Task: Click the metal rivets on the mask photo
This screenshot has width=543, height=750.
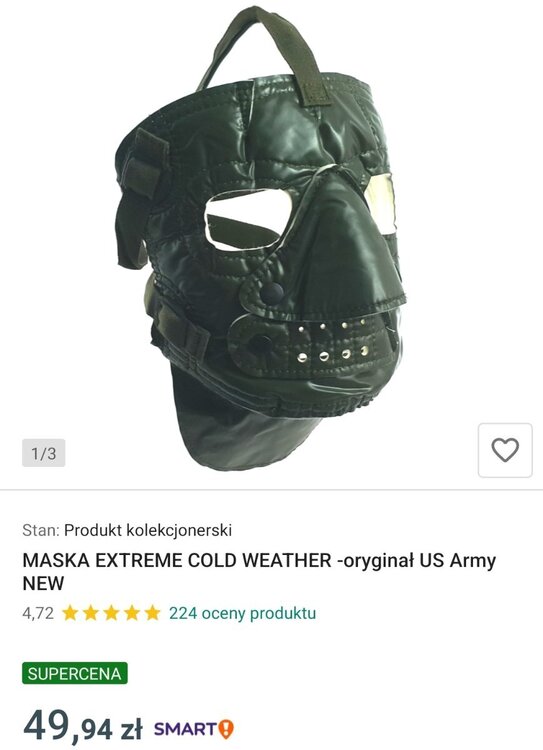Action: pos(332,342)
